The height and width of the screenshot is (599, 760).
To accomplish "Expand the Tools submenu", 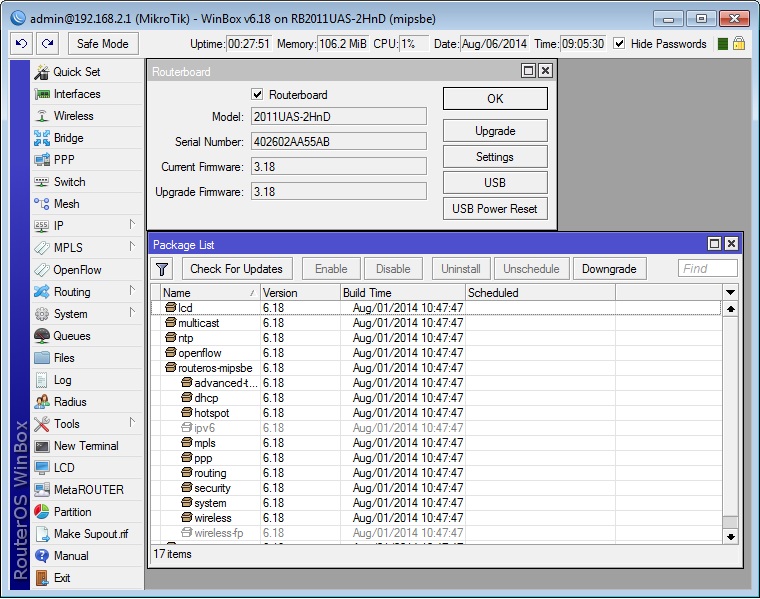I will [132, 423].
